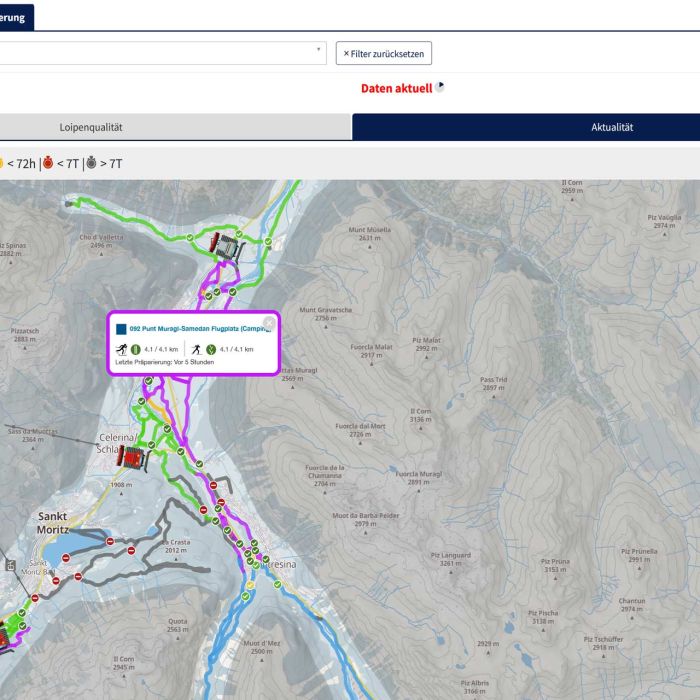Click the skating skier icon in popup
700x700 pixels.
tap(196, 349)
